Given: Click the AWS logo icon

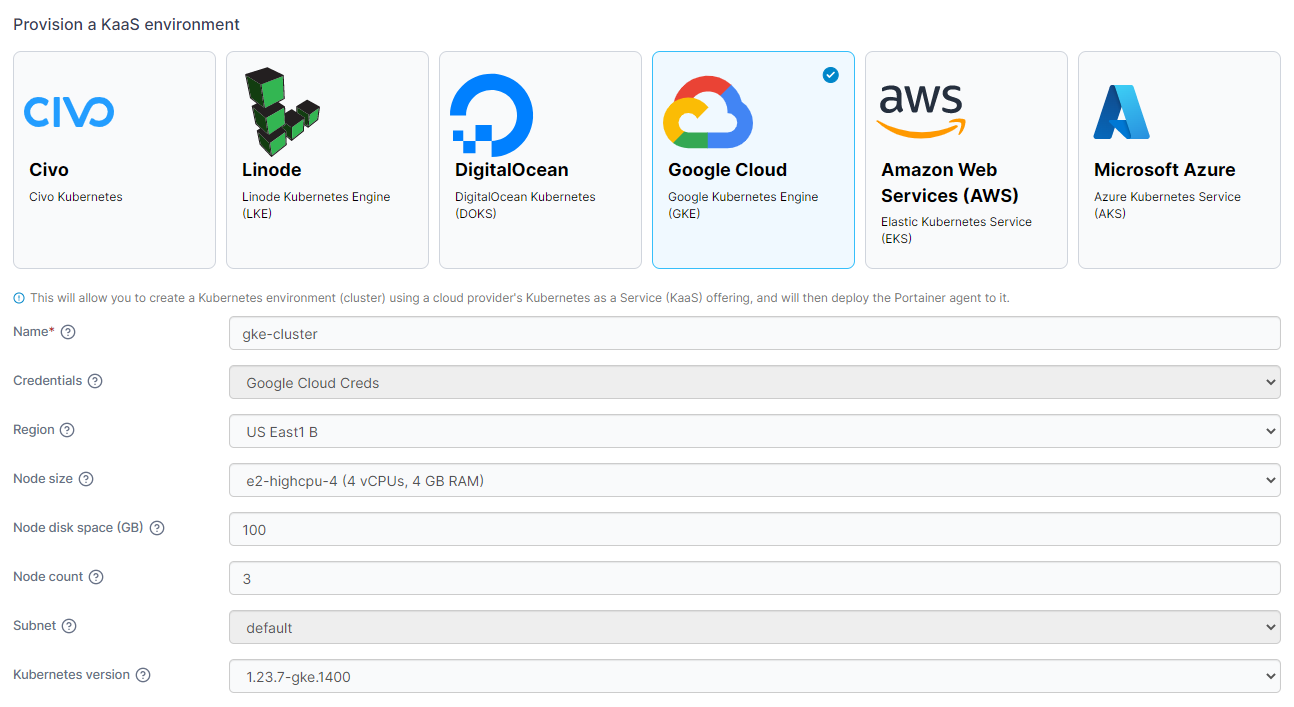Looking at the screenshot, I should click(x=919, y=110).
